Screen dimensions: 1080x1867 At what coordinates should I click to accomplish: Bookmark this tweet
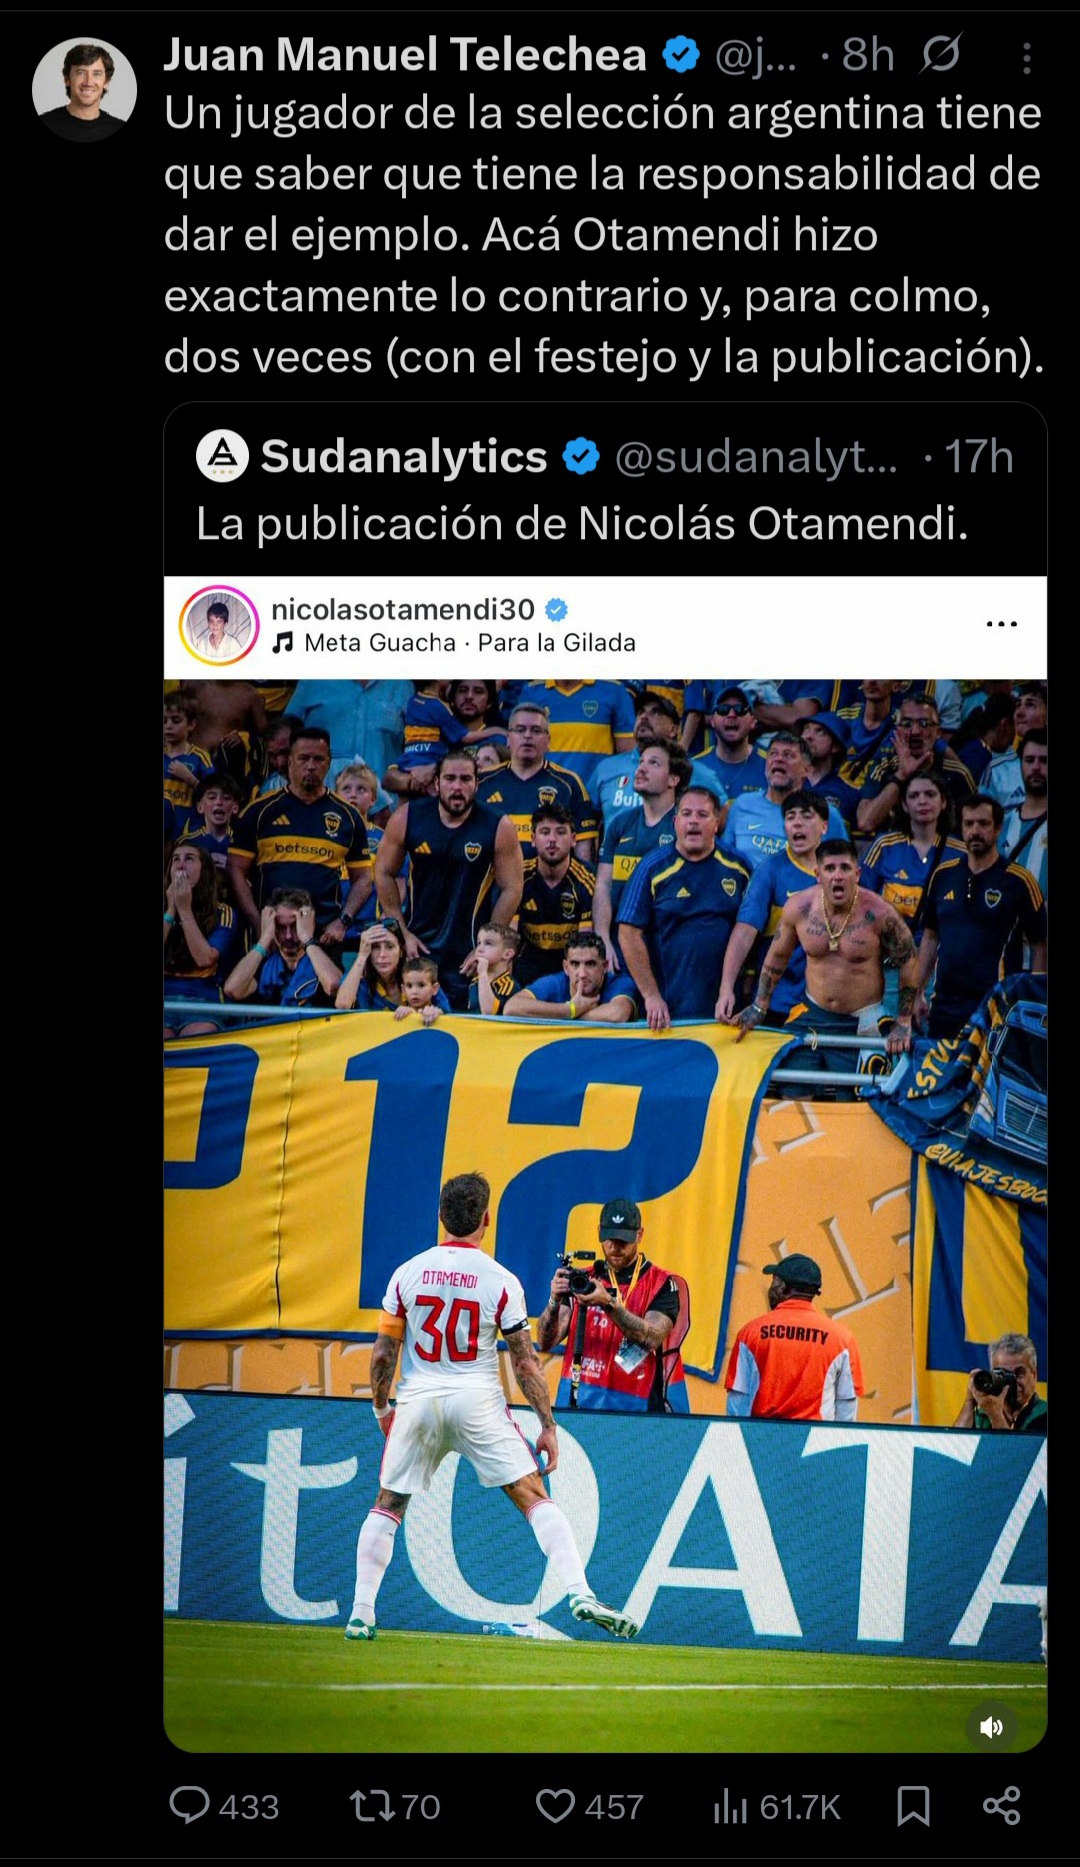[x=913, y=1806]
